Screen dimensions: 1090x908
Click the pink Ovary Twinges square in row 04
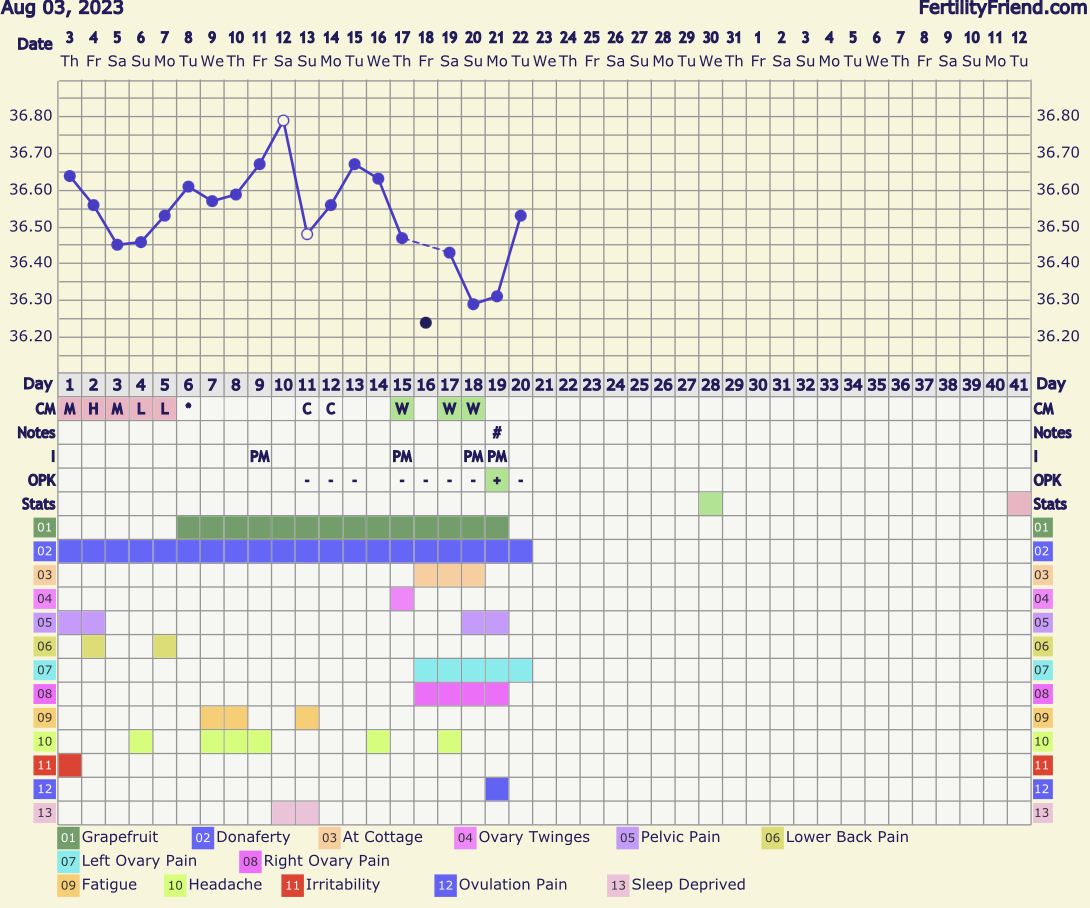pos(402,599)
